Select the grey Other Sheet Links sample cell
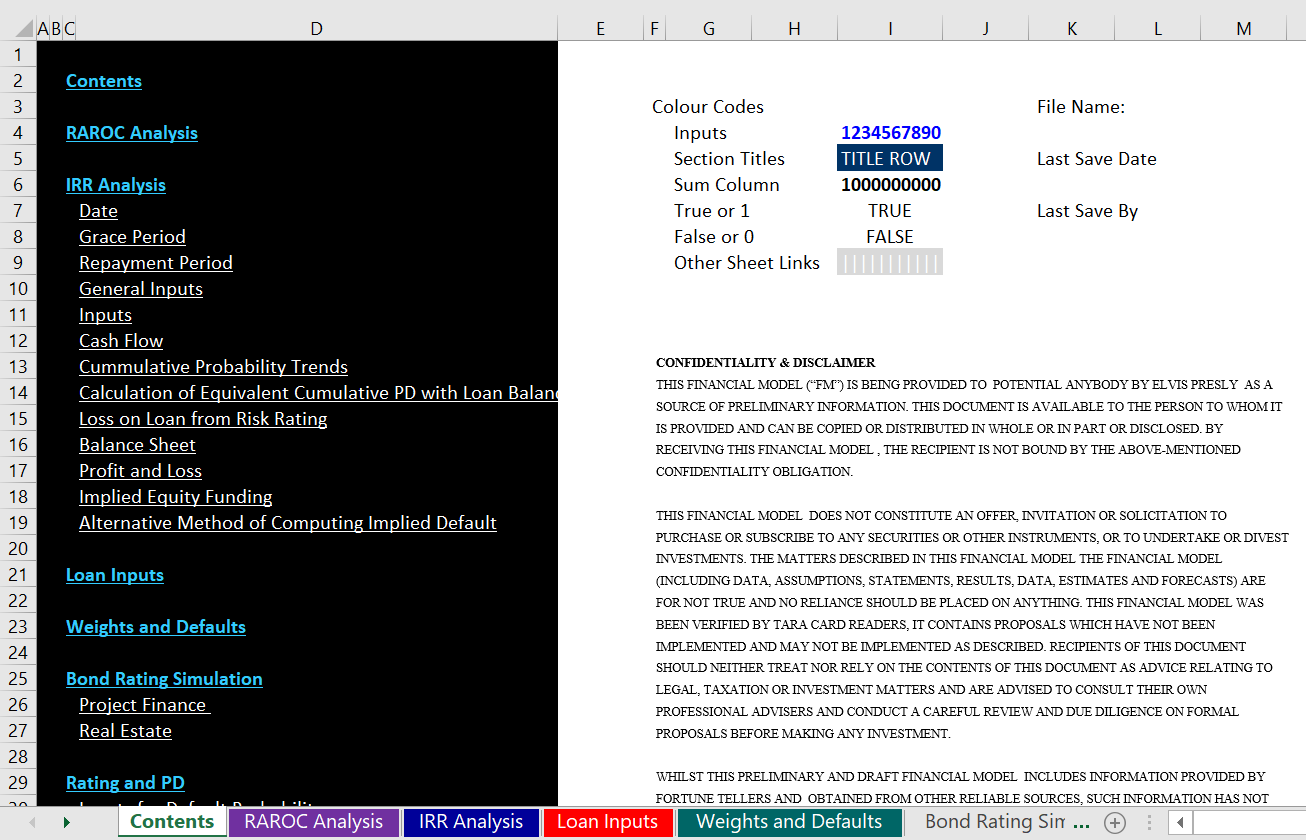1306x840 pixels. (x=889, y=263)
